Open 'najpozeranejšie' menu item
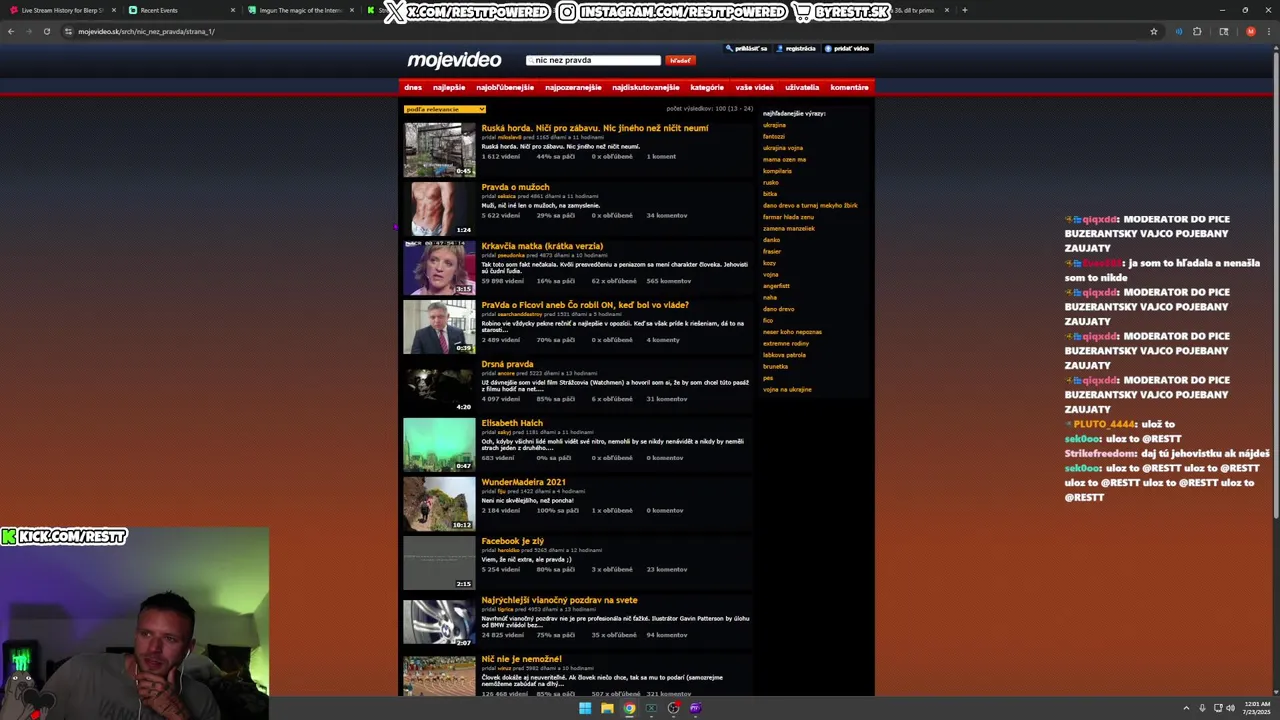 [x=573, y=87]
